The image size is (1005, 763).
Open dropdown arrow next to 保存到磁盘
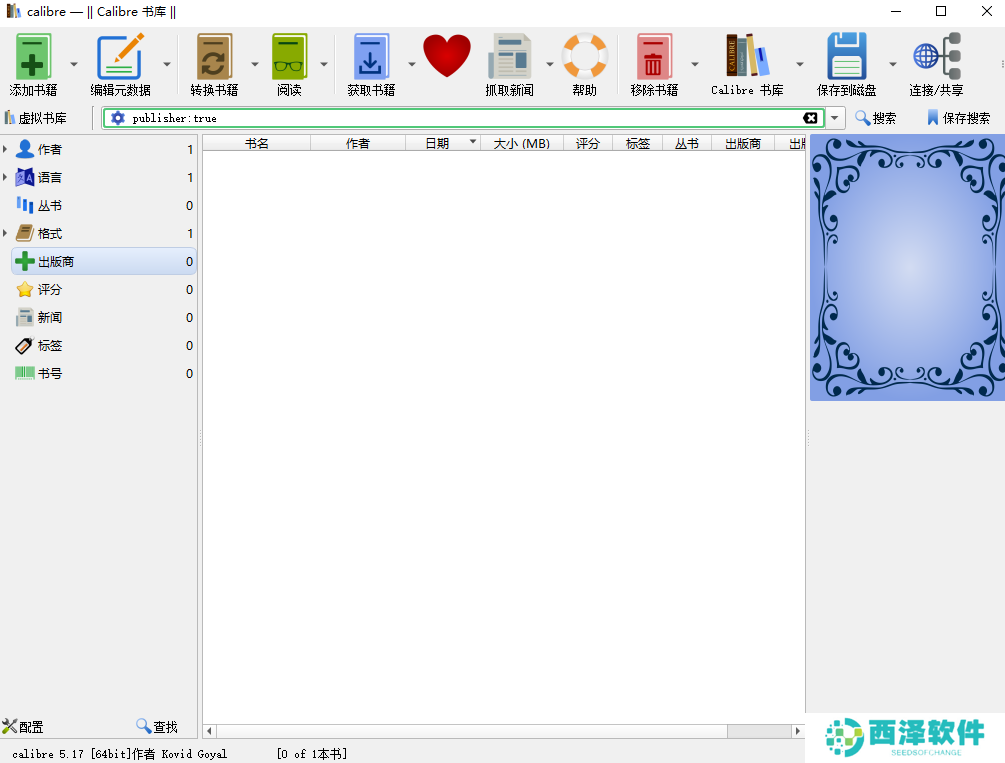click(x=892, y=64)
